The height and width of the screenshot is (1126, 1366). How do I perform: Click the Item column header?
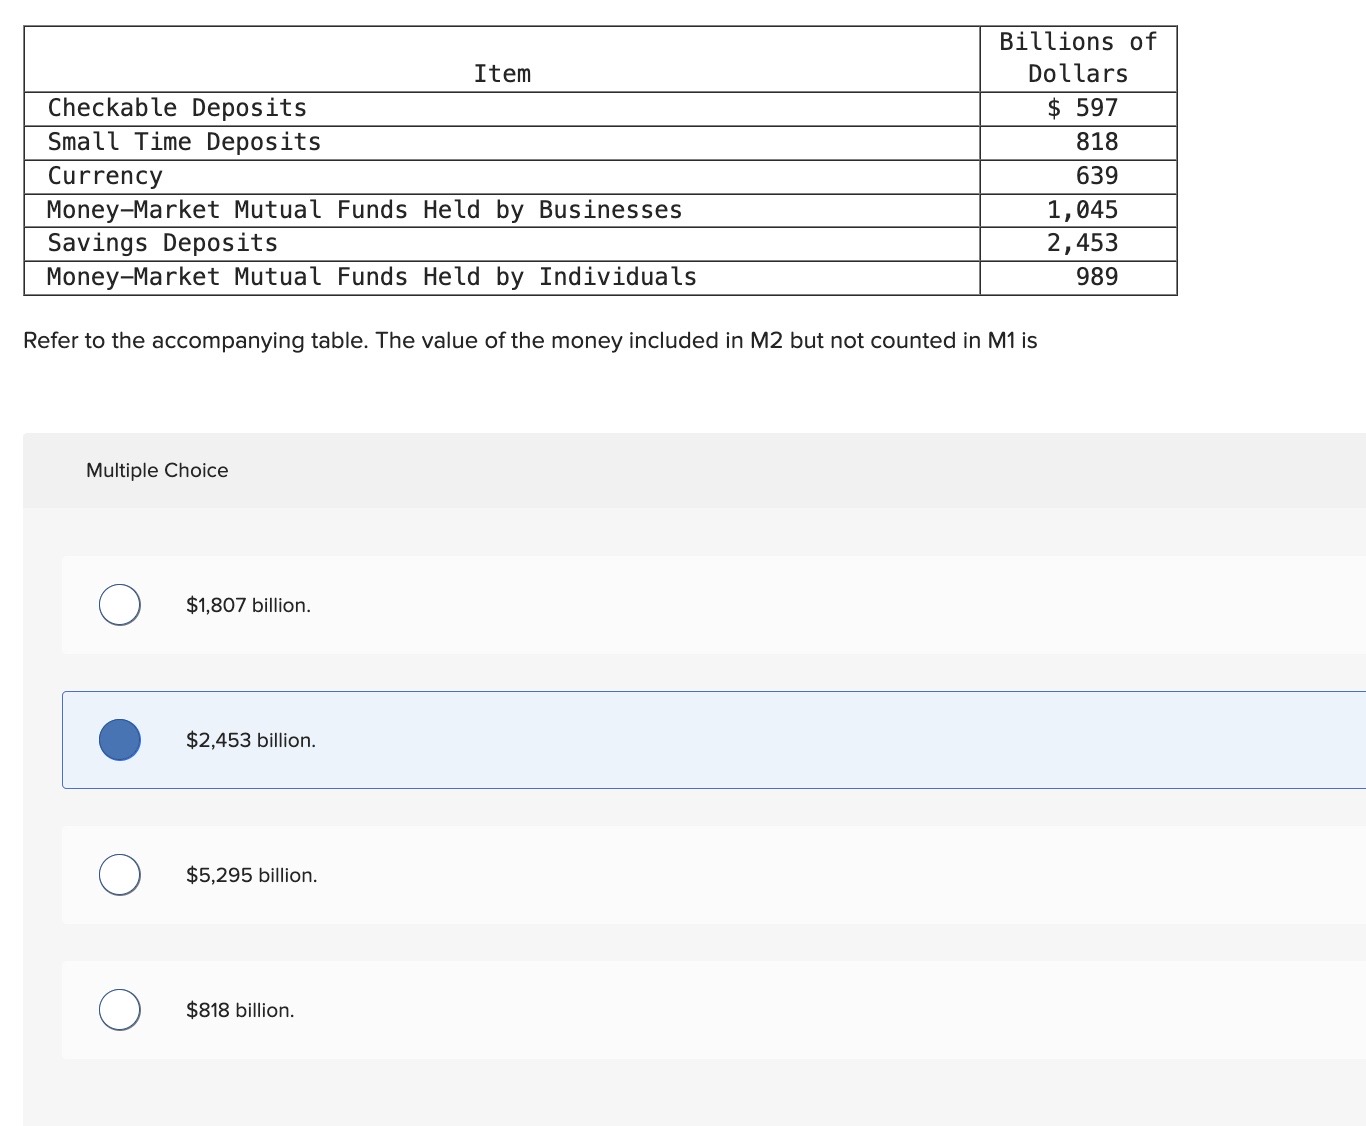[x=503, y=73]
